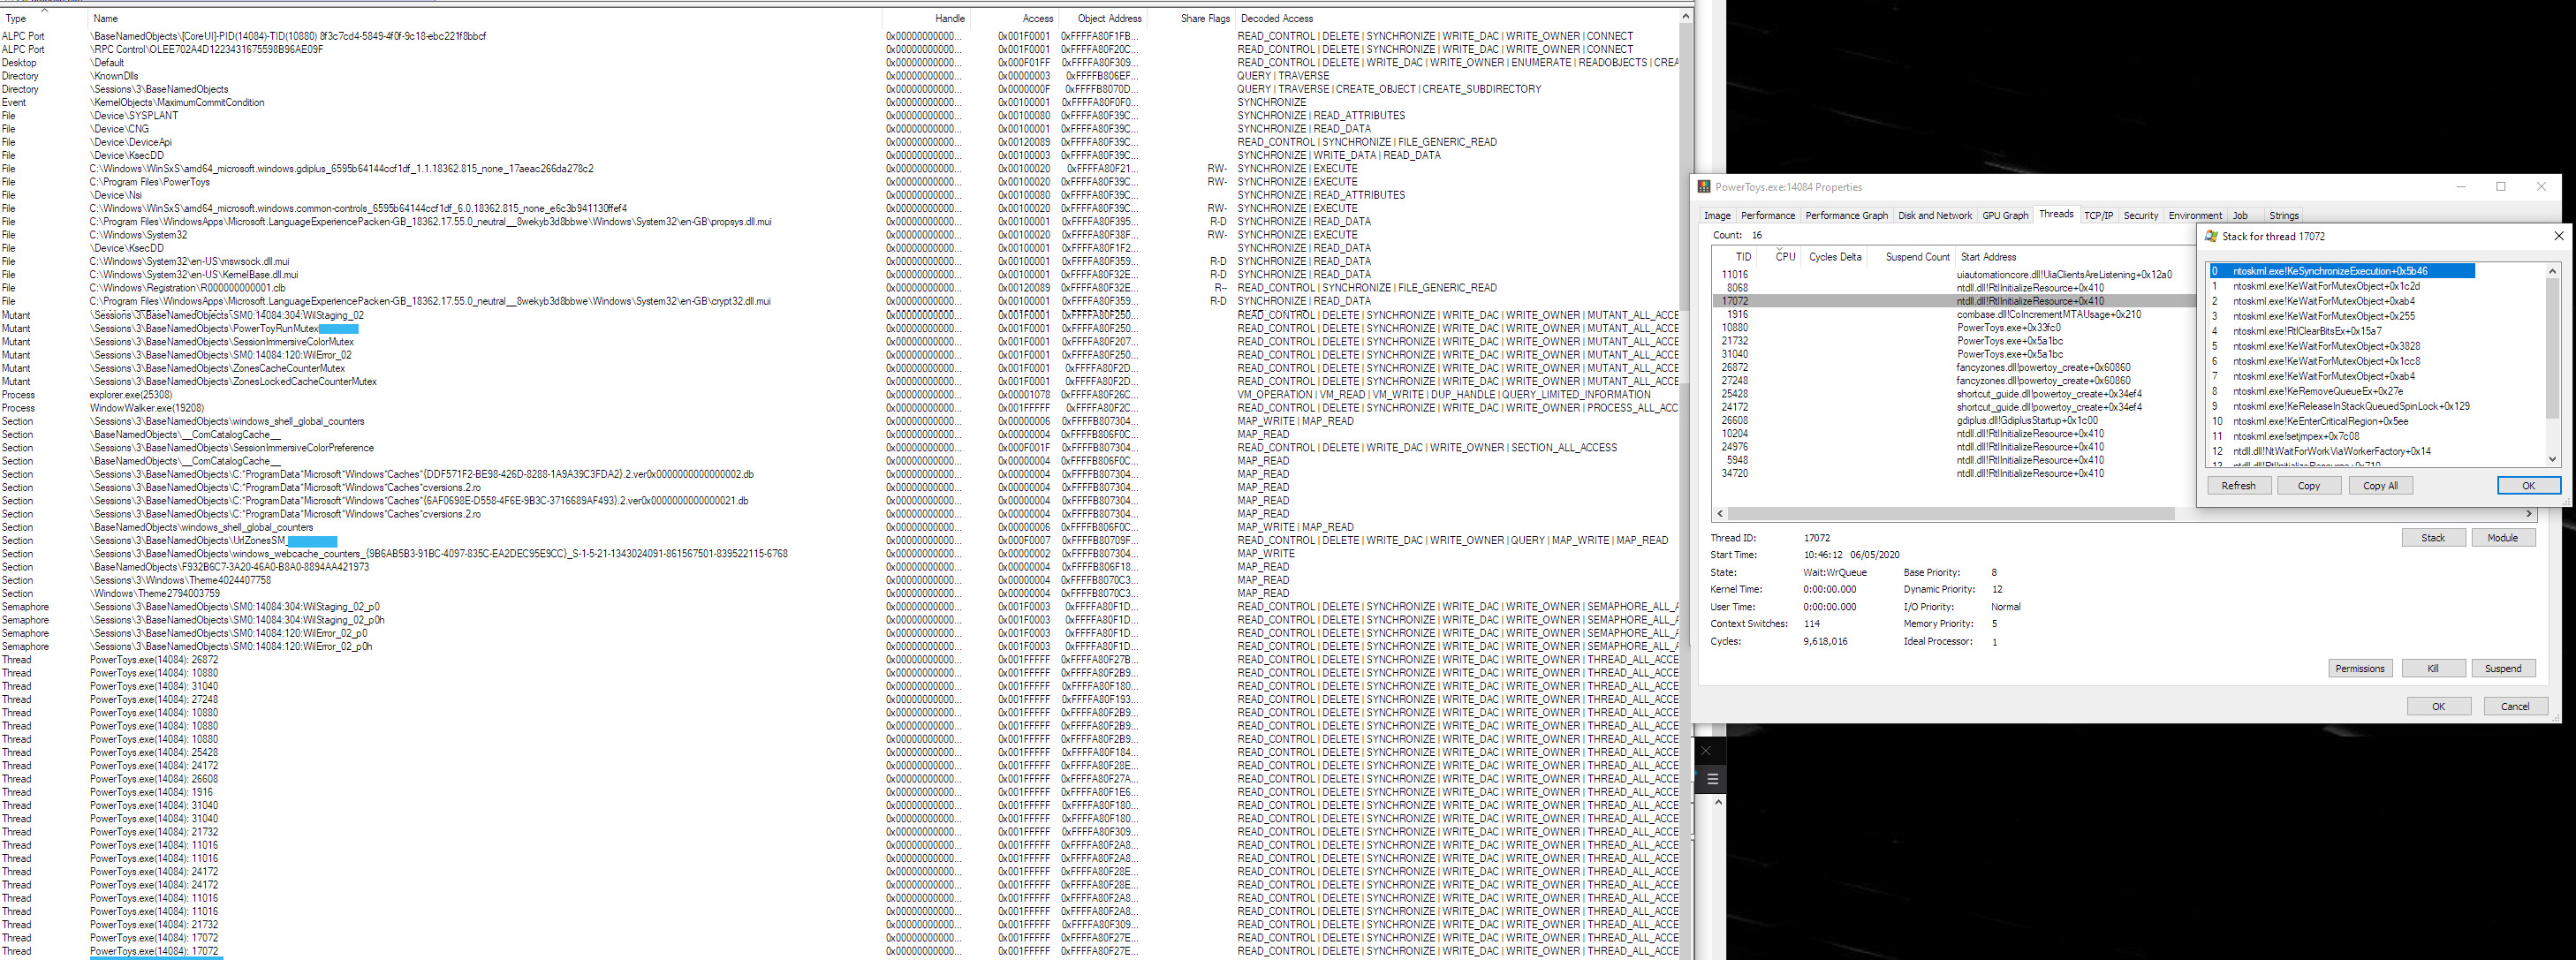
Task: Open the Strings tab
Action: 2283,215
